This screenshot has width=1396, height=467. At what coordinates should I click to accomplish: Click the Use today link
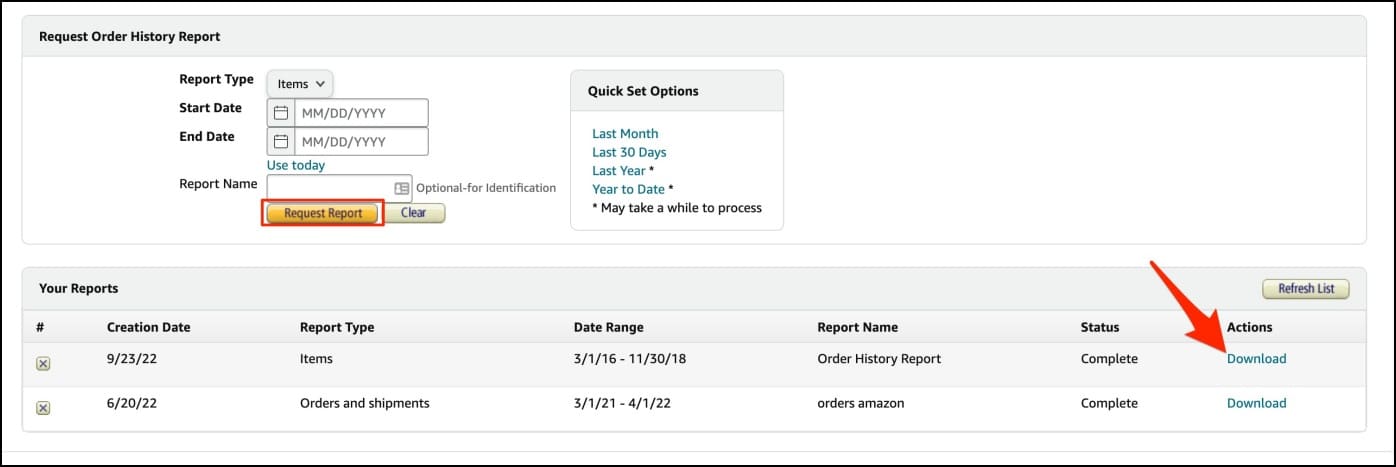point(296,165)
